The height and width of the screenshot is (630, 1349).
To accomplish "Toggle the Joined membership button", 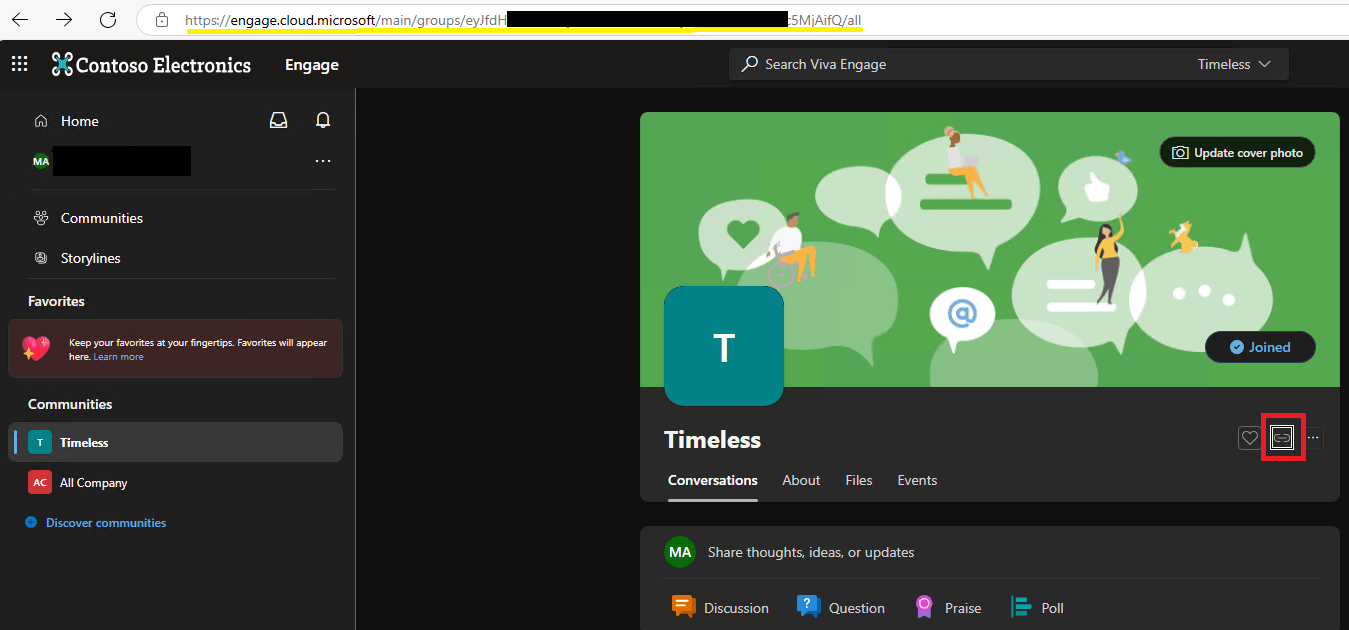I will (x=1260, y=347).
